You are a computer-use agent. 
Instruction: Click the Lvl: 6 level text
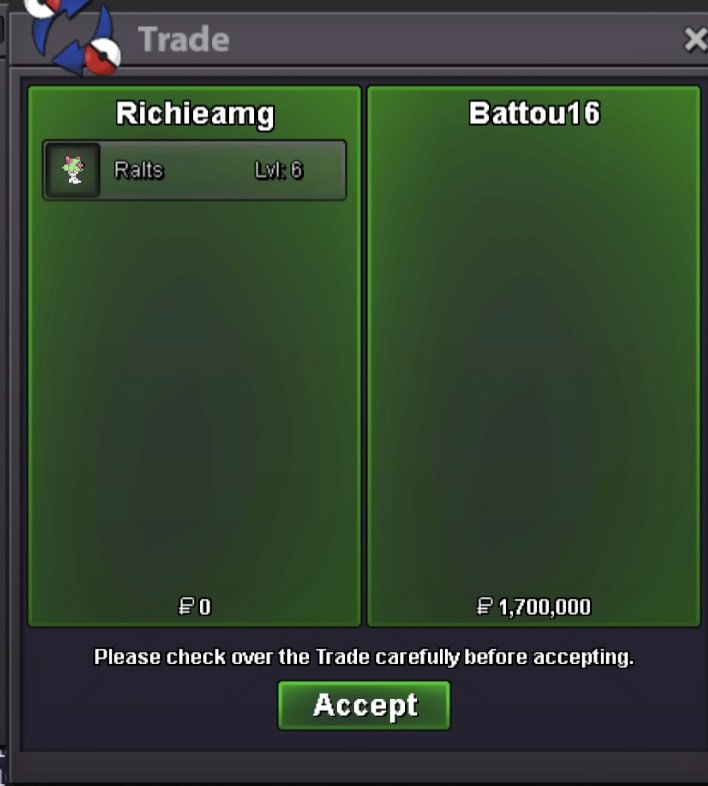(x=278, y=170)
